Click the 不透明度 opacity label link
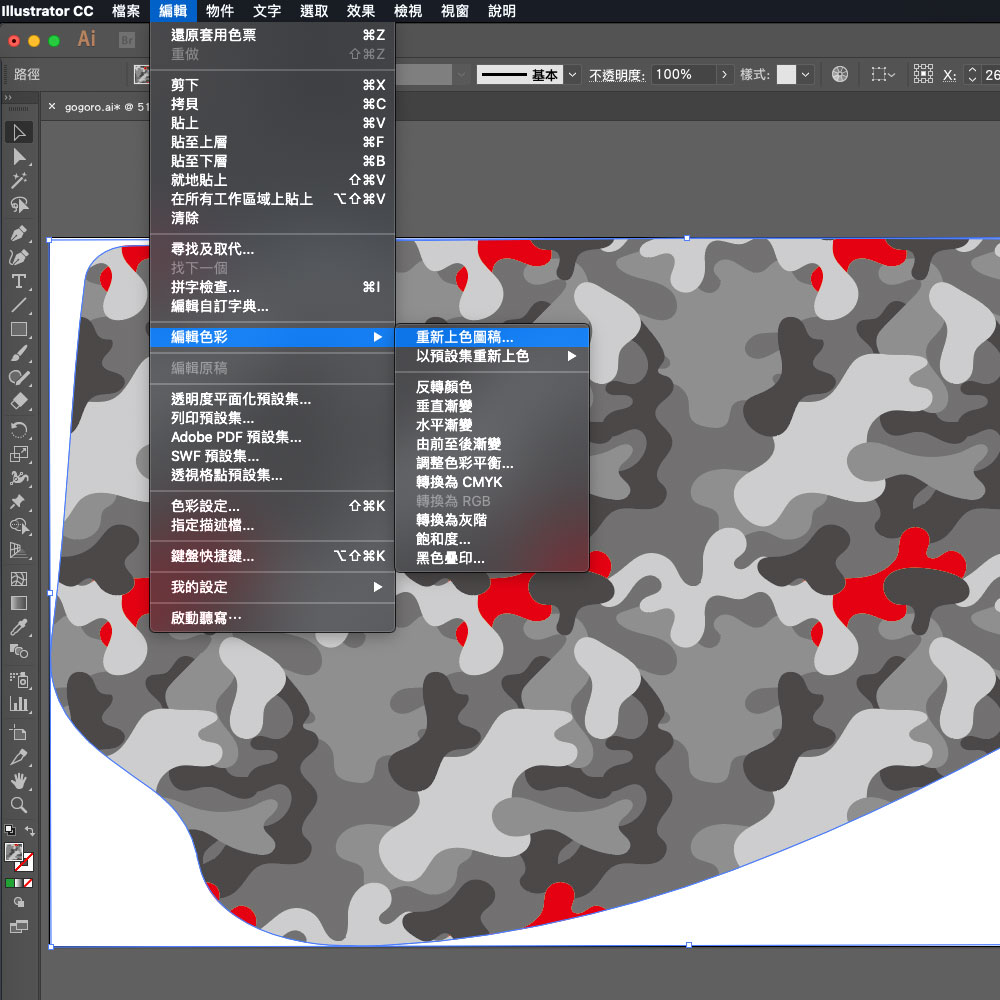Screen dimensions: 1000x1000 [618, 75]
